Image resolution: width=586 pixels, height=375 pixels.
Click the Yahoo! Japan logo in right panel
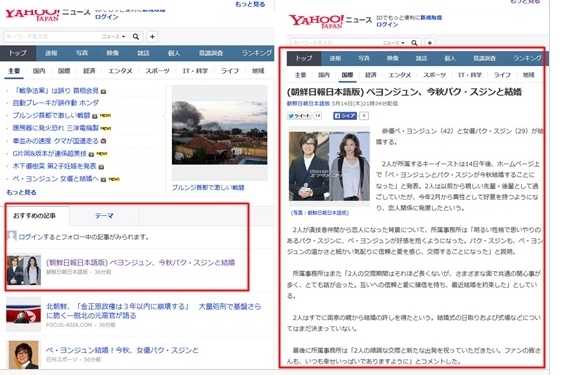click(316, 21)
